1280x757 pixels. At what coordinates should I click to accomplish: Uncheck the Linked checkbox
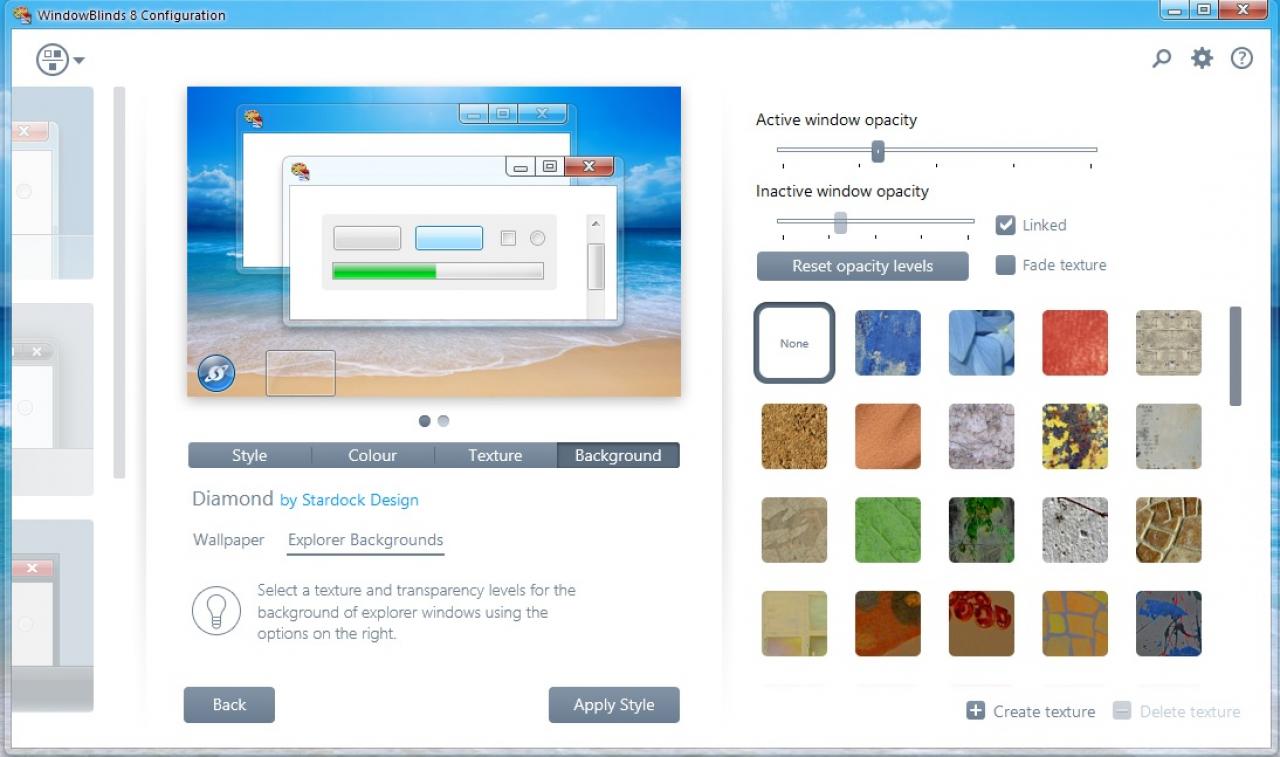click(x=1006, y=225)
